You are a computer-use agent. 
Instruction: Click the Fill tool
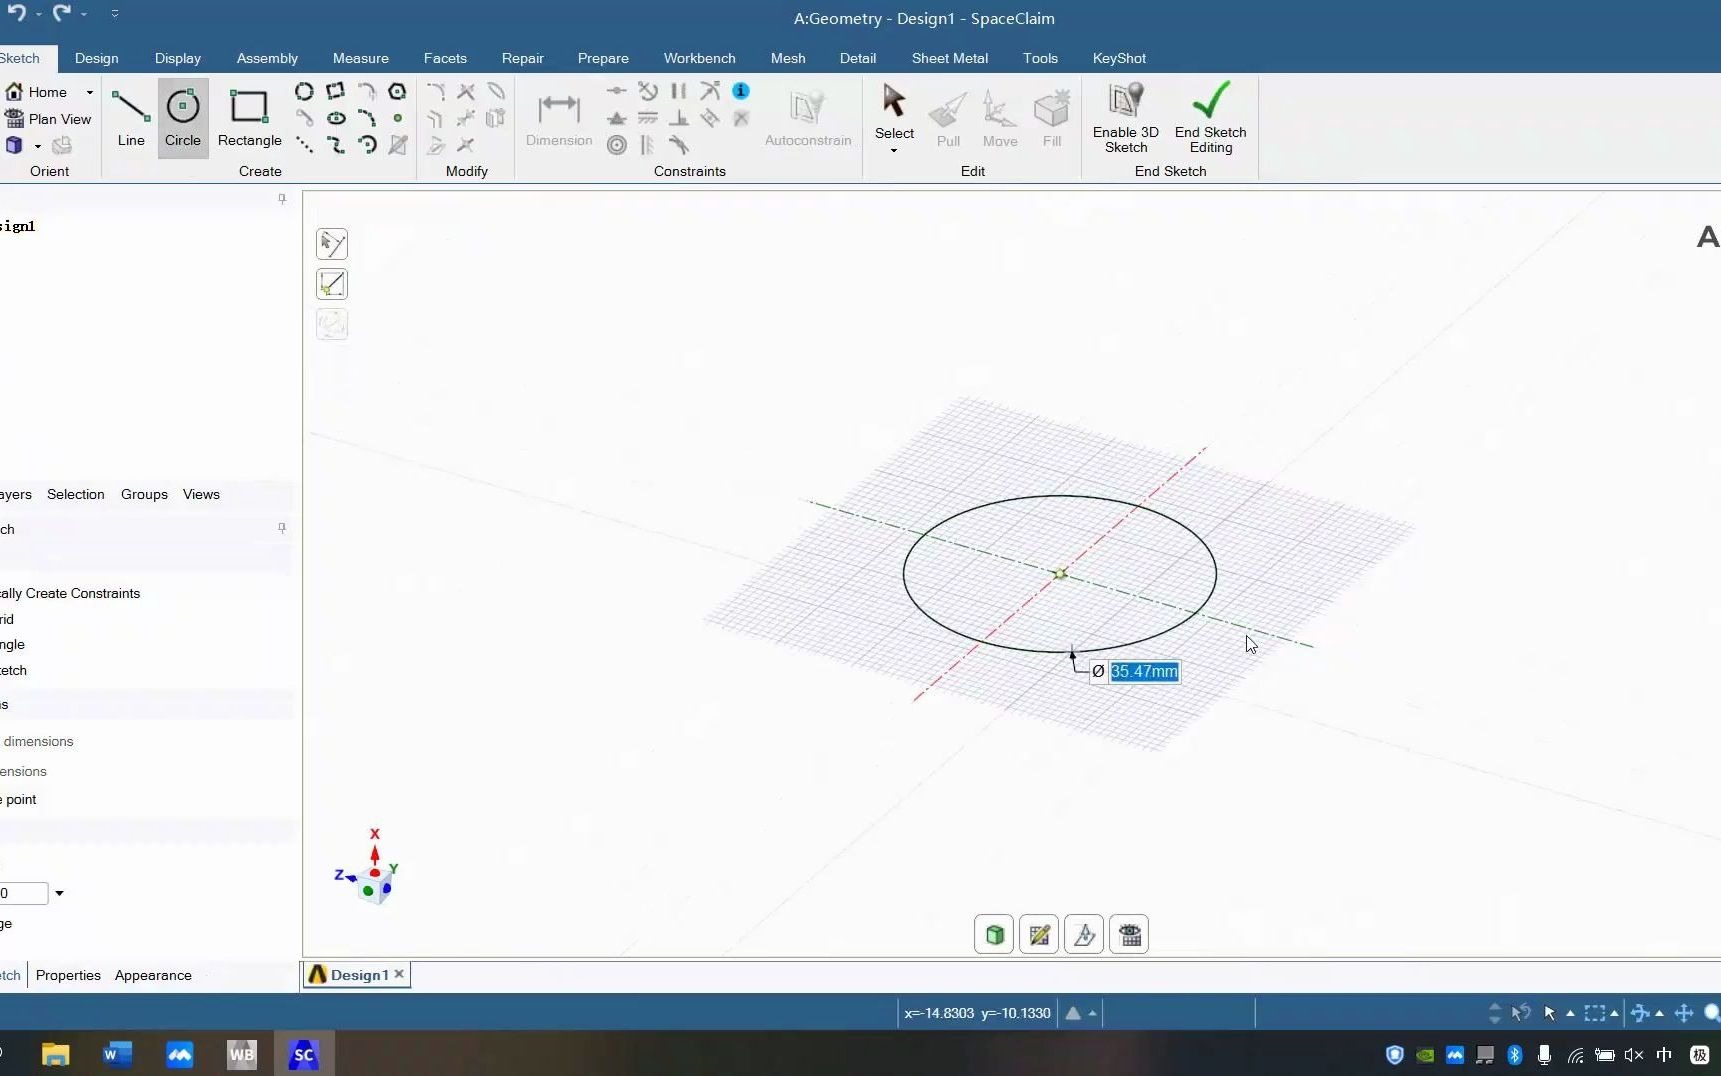pos(1052,118)
